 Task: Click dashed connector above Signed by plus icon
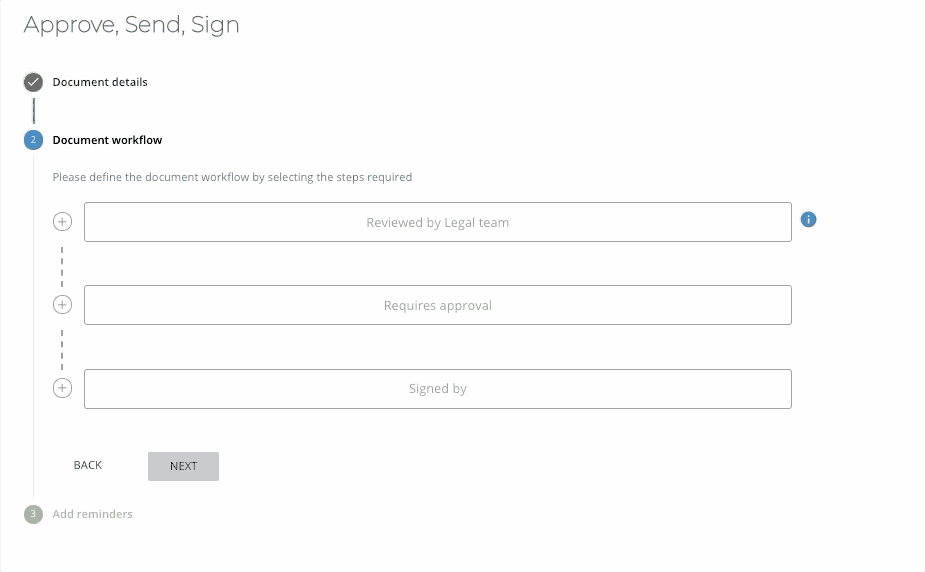tap(62, 350)
